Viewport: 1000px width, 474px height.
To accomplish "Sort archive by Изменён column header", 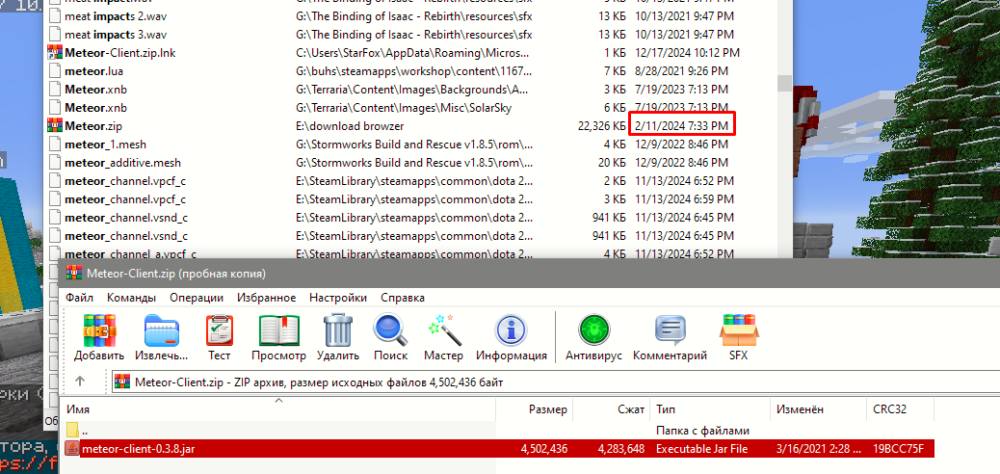I will pyautogui.click(x=818, y=409).
